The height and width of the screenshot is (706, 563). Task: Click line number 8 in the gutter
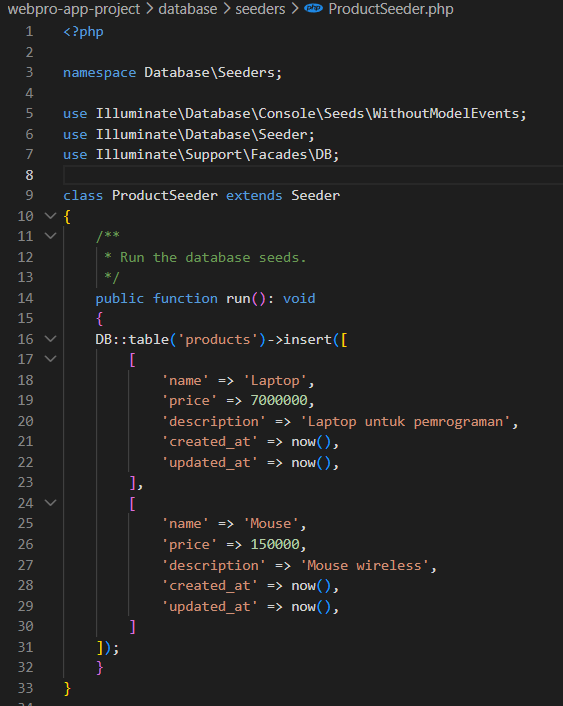(29, 175)
